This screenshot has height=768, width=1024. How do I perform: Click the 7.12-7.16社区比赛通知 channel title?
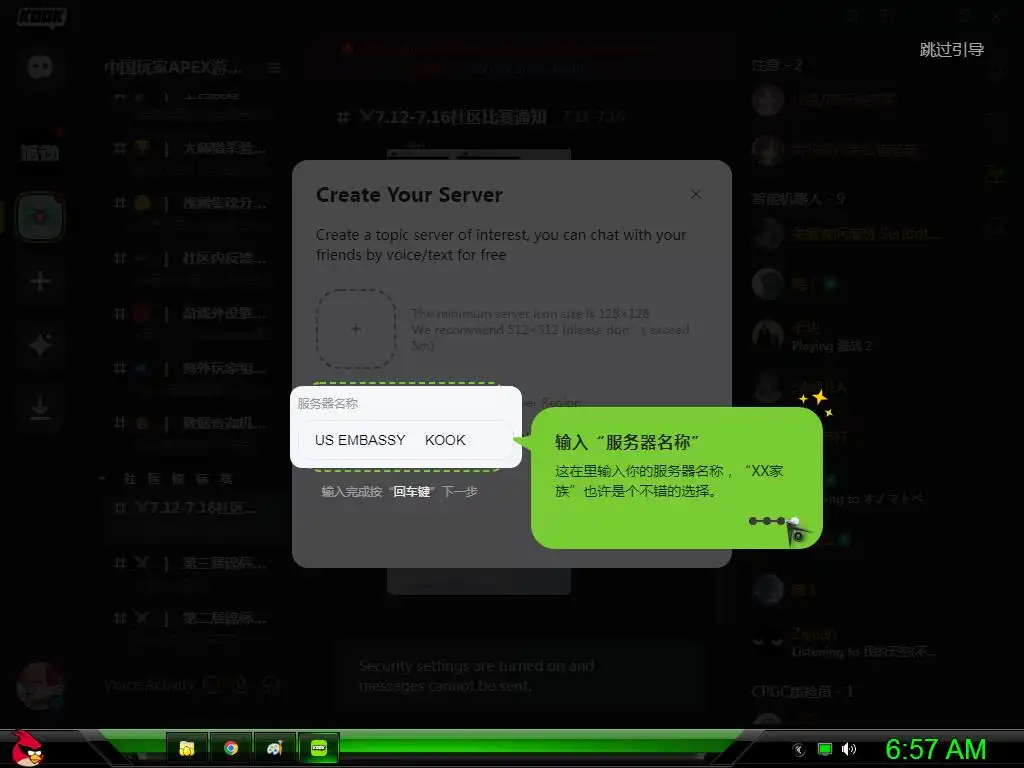452,117
